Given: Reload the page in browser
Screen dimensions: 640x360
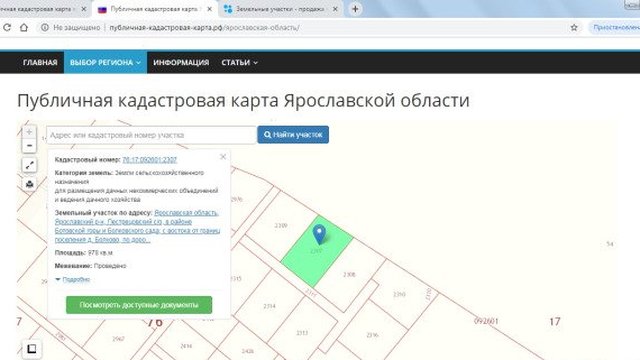Looking at the screenshot, I should click(x=7, y=28).
